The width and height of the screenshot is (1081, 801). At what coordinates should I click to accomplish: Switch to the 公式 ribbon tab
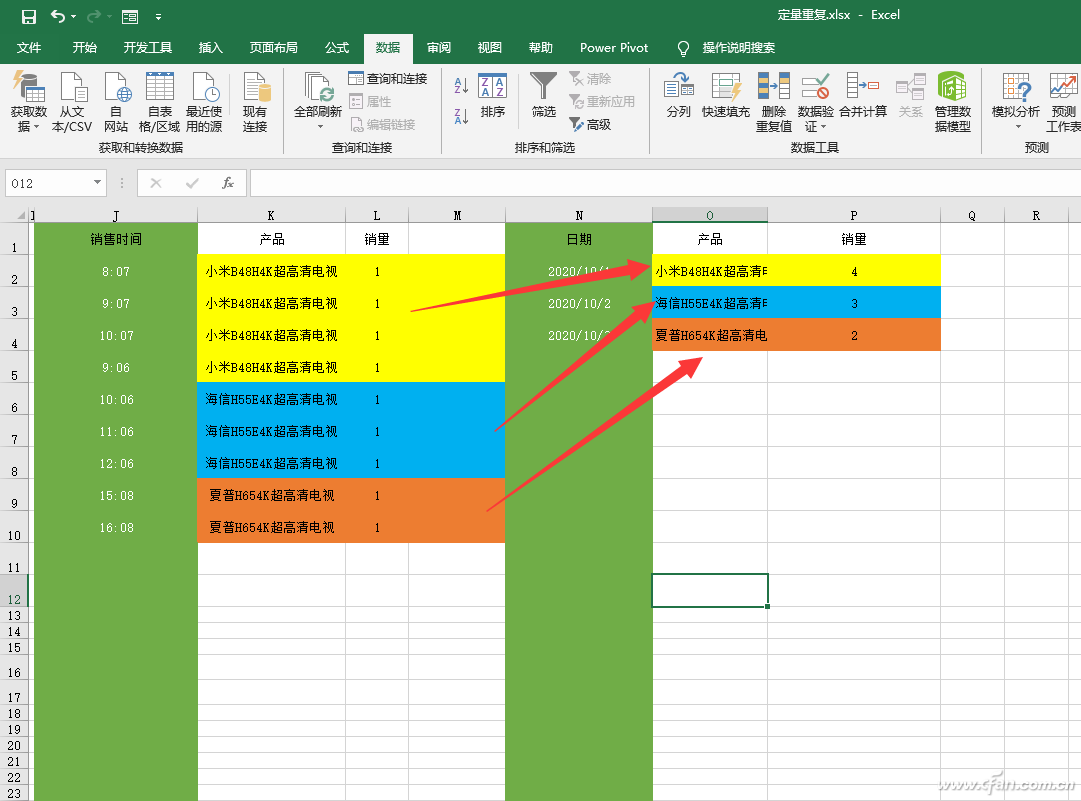coord(336,48)
